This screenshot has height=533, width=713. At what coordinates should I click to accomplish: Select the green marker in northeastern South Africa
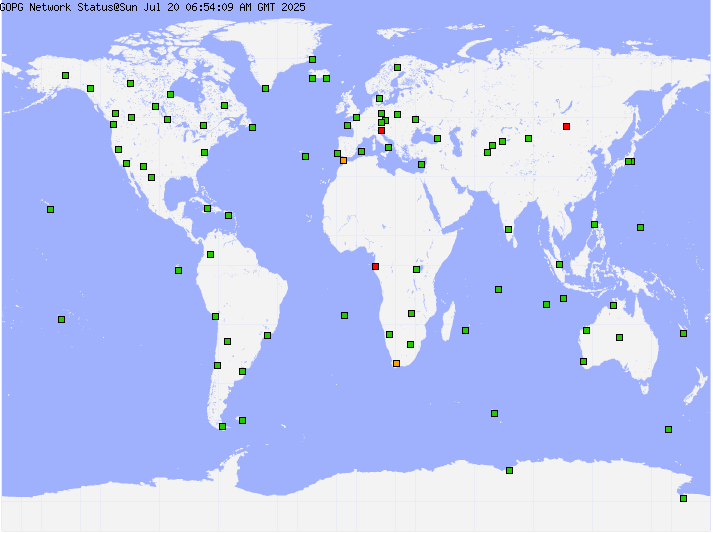[411, 345]
